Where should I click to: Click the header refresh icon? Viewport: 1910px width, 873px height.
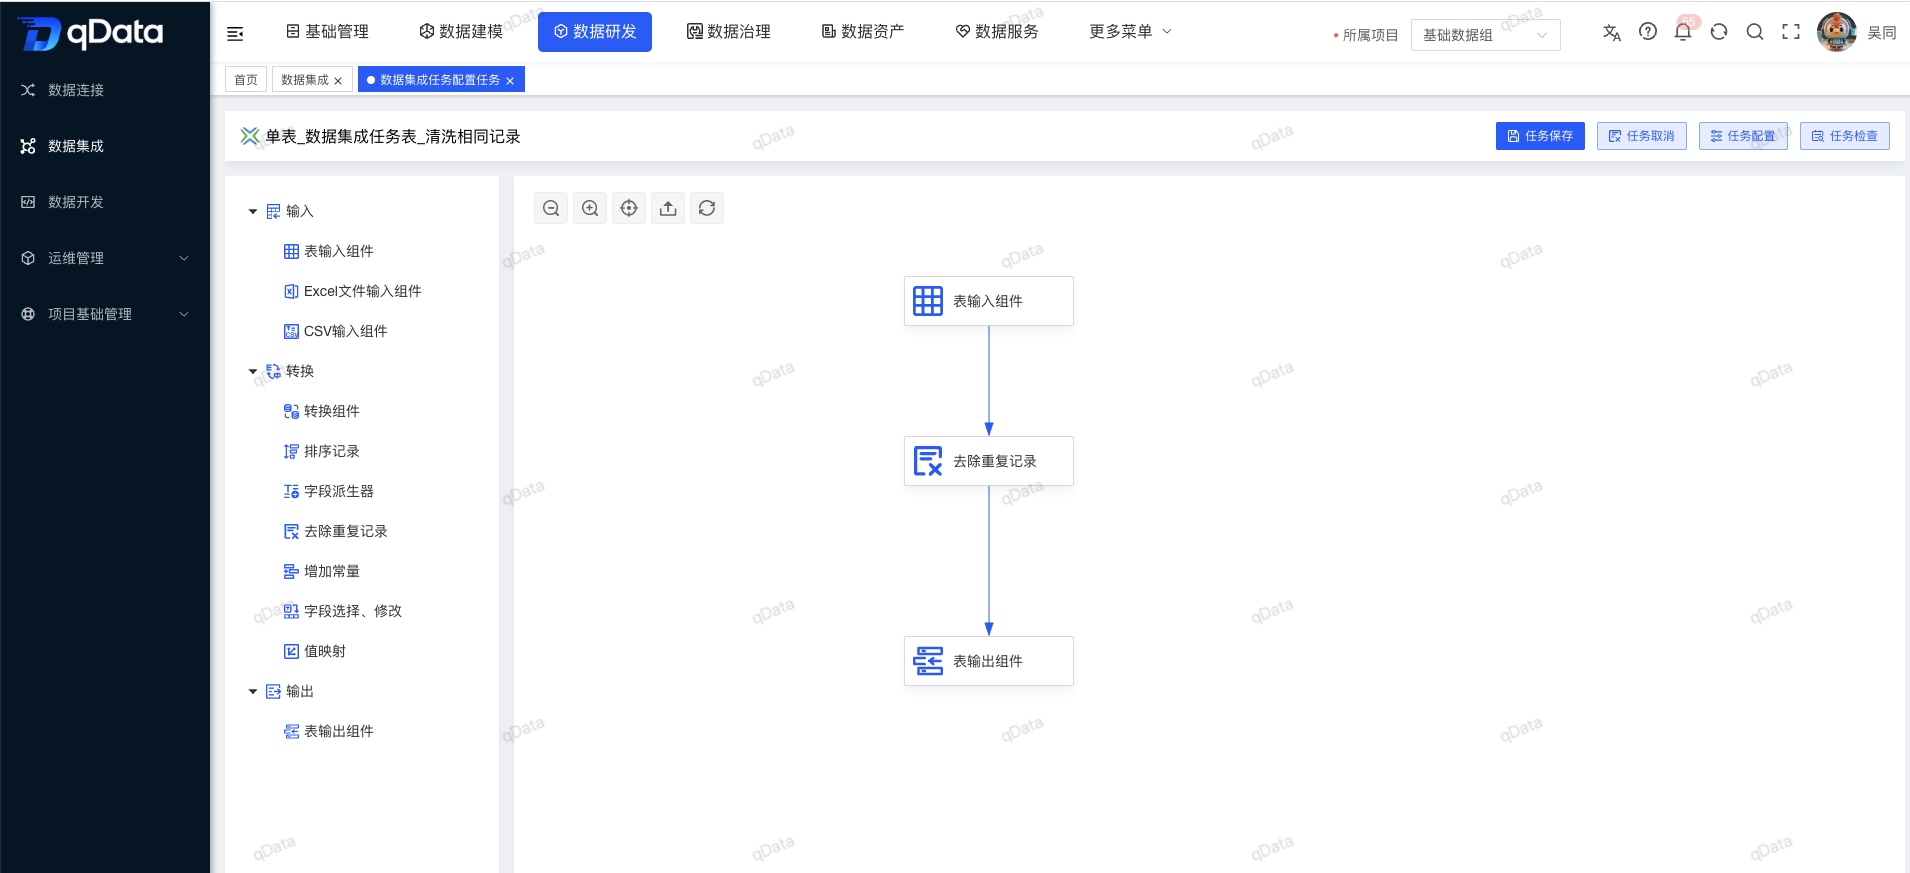pos(1719,32)
